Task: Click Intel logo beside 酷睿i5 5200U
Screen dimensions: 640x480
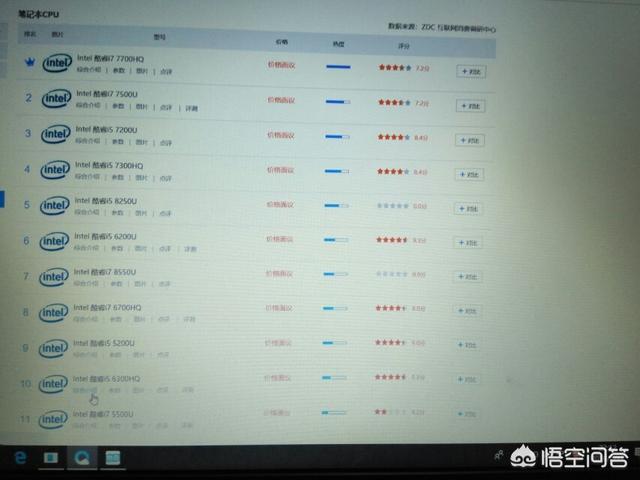Action: click(x=53, y=348)
